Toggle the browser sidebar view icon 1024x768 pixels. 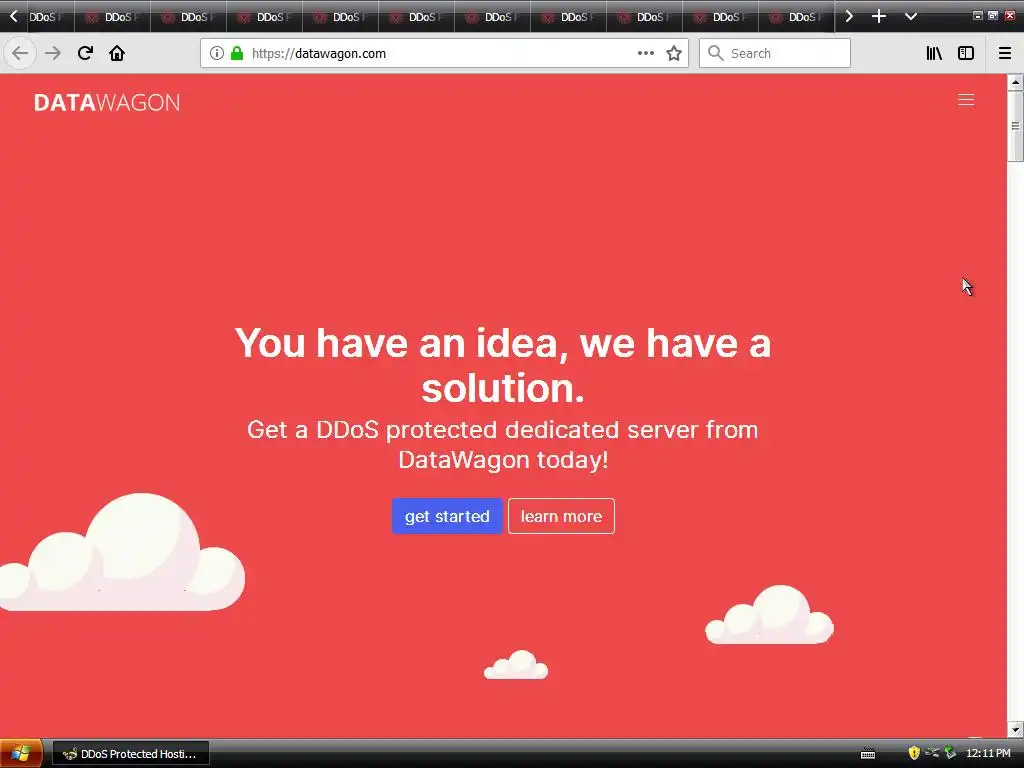pyautogui.click(x=966, y=54)
